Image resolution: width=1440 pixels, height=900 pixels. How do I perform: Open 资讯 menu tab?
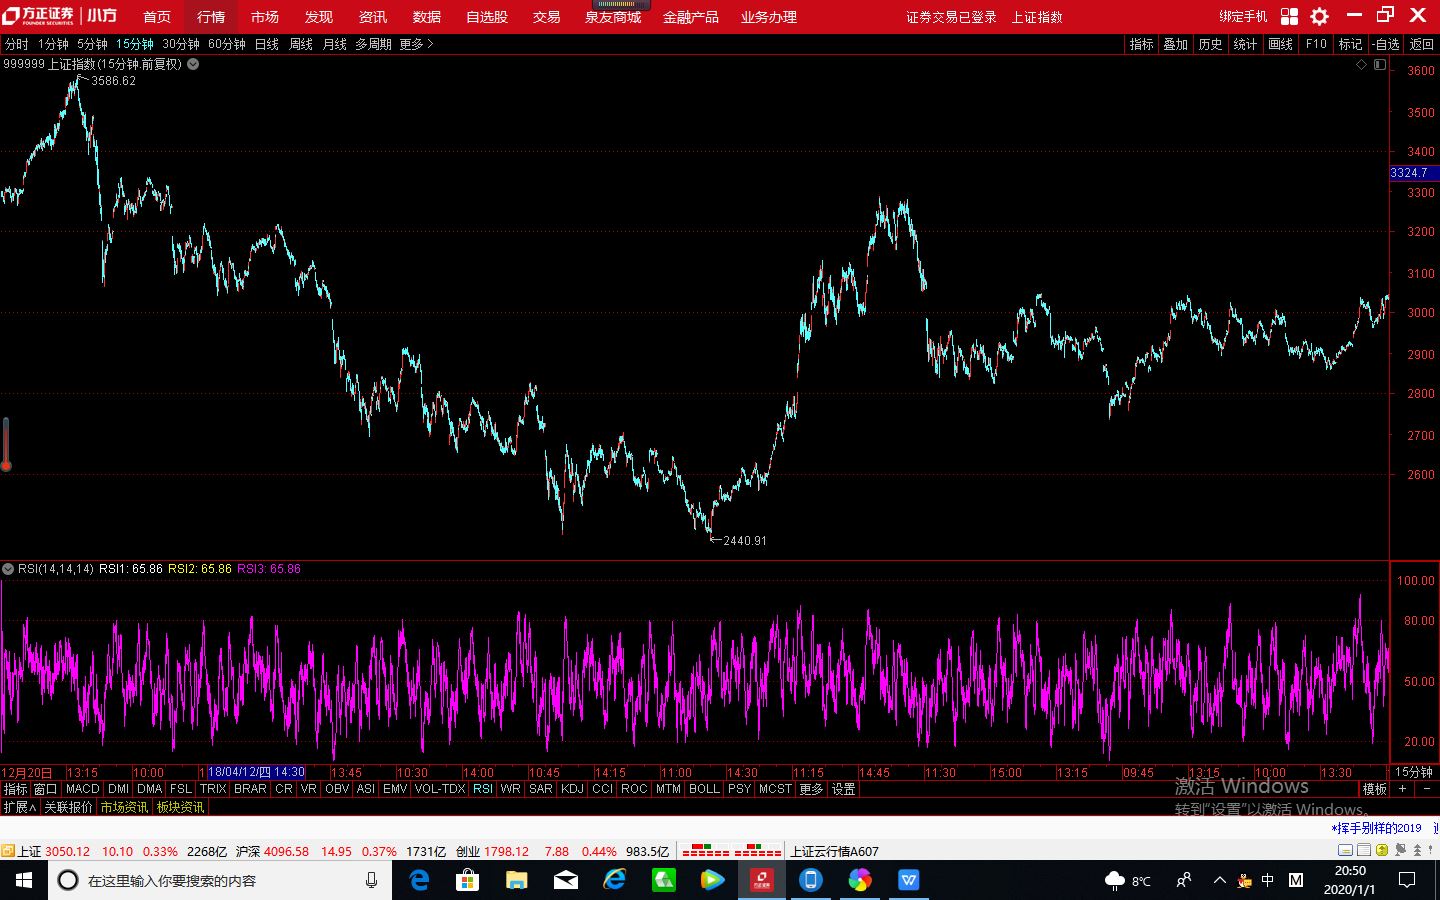tap(373, 17)
